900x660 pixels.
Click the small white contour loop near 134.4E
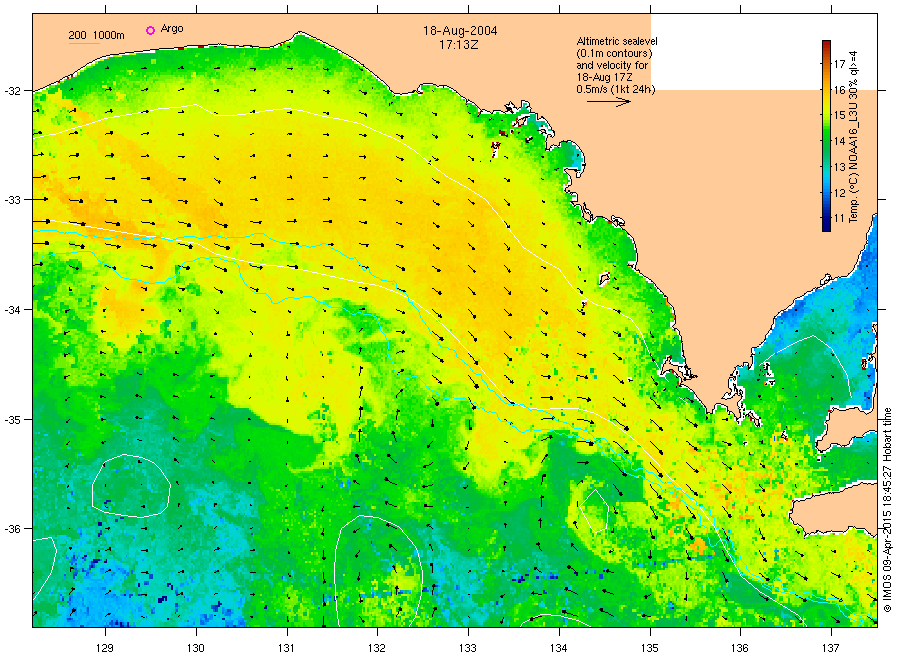[593, 511]
